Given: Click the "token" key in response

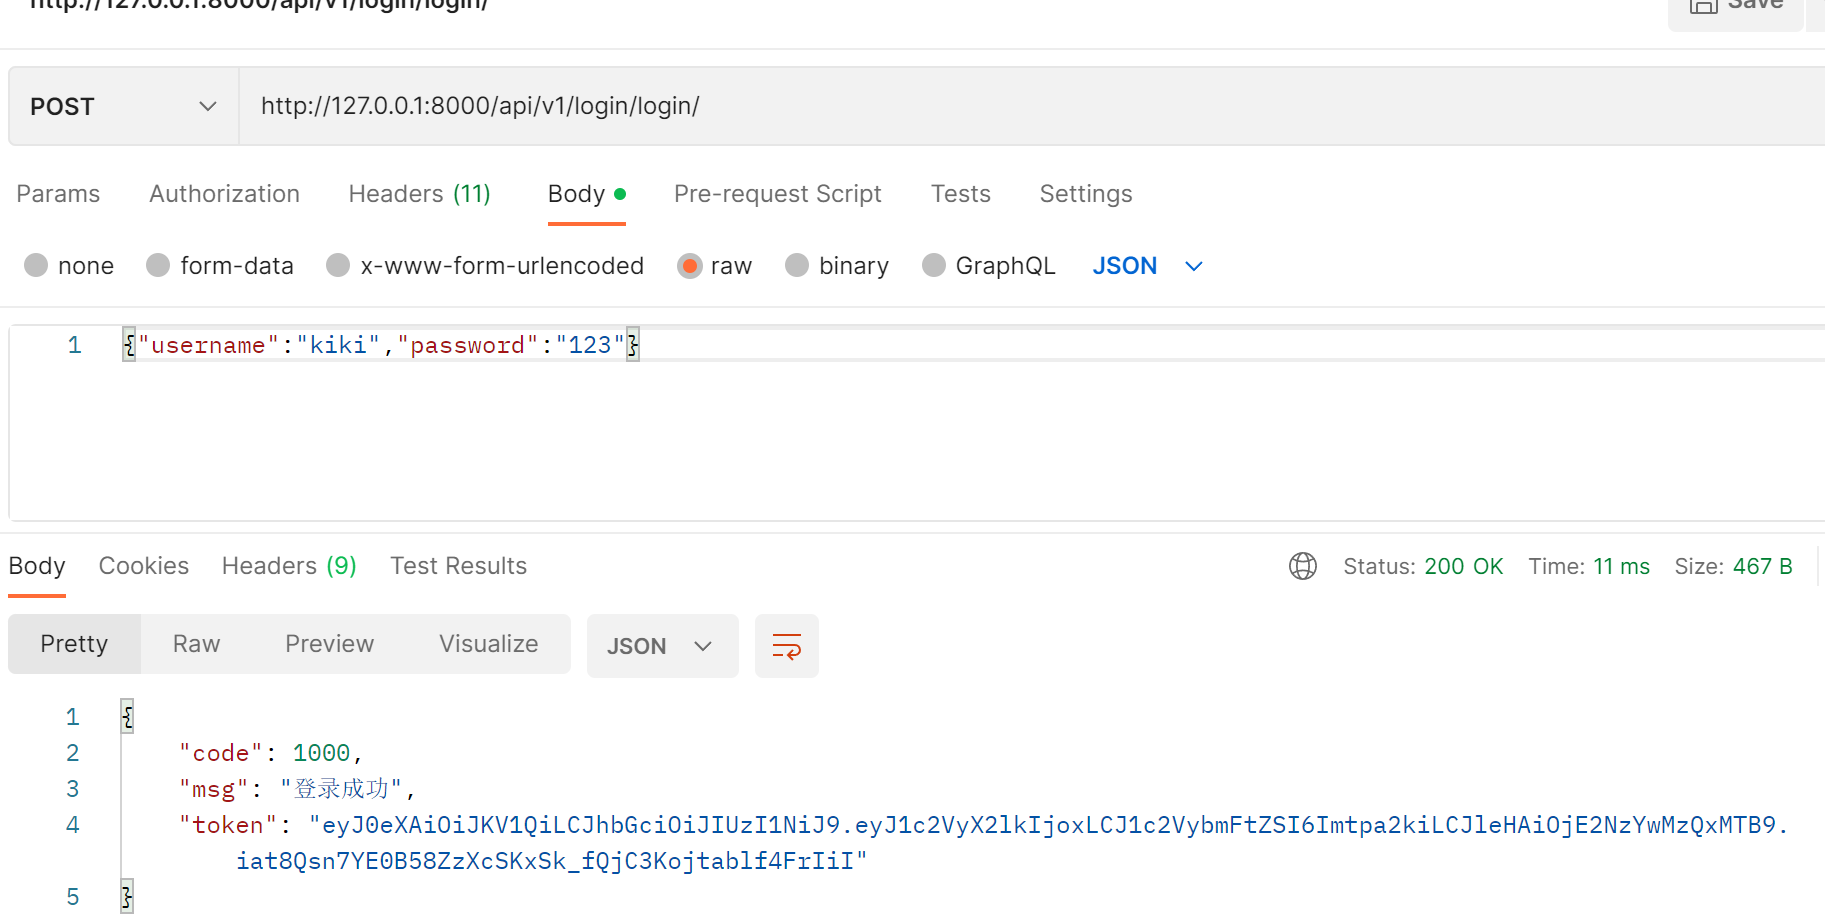Looking at the screenshot, I should (228, 825).
